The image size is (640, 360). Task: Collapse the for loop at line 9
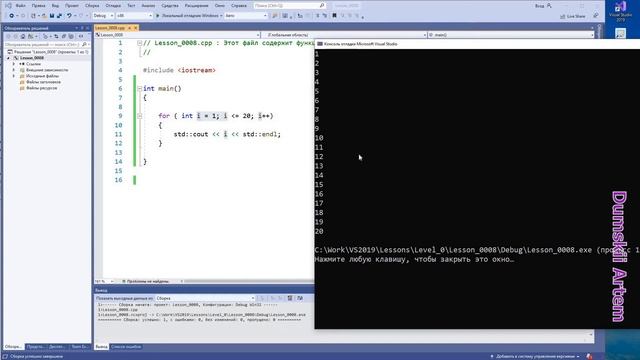140,116
